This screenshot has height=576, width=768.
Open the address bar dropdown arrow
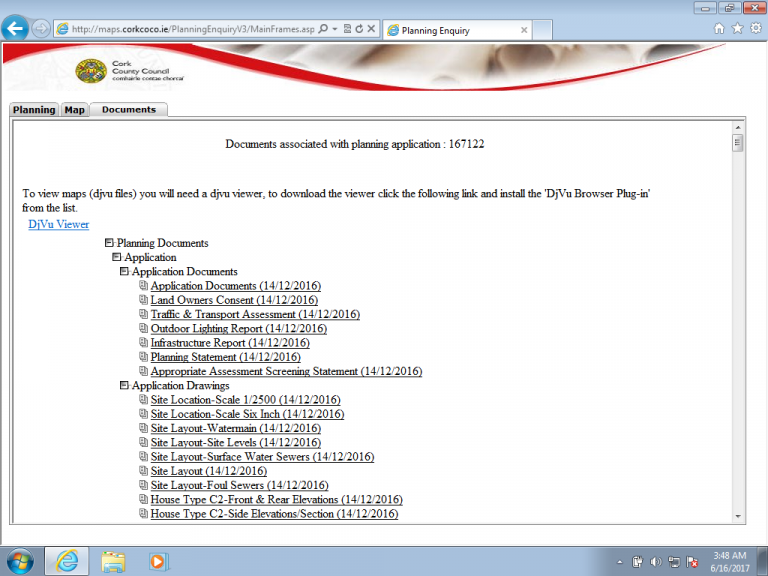click(335, 29)
